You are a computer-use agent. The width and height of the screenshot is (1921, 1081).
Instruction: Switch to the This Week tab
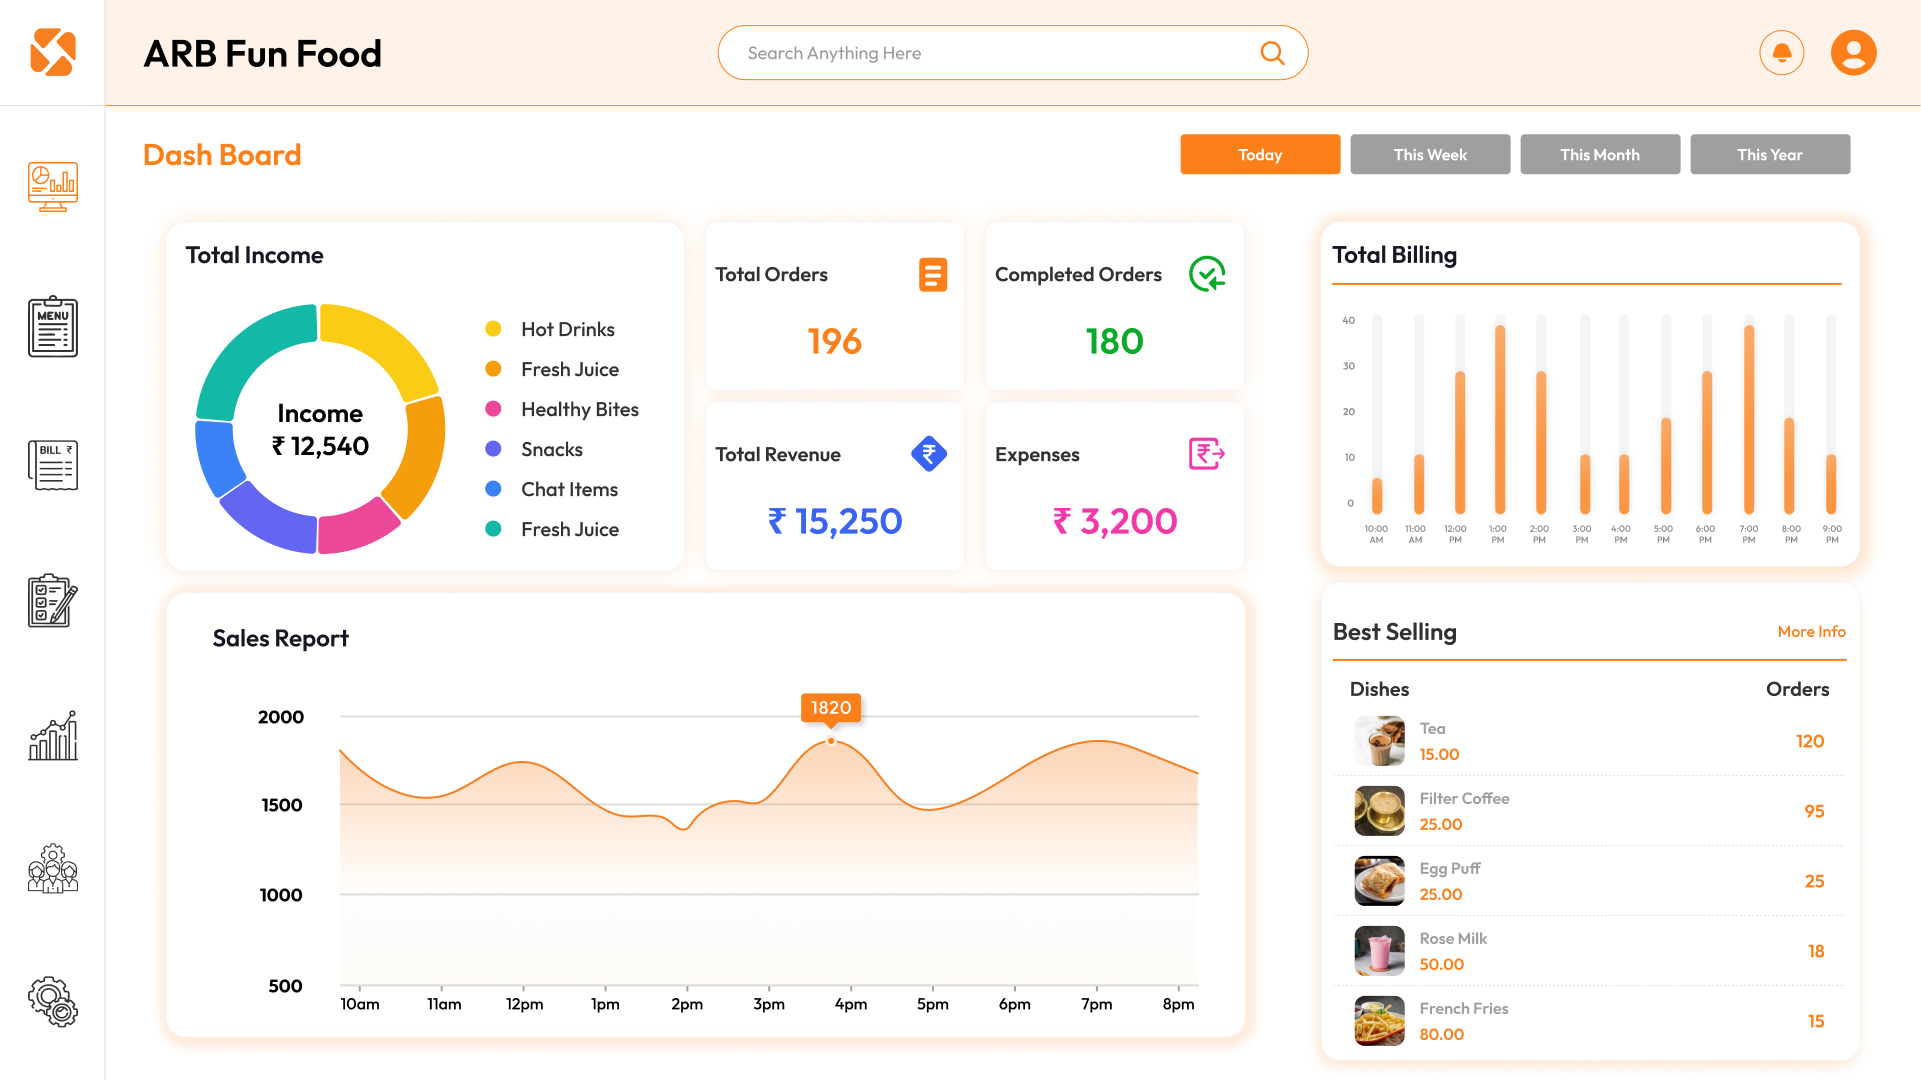[1430, 154]
